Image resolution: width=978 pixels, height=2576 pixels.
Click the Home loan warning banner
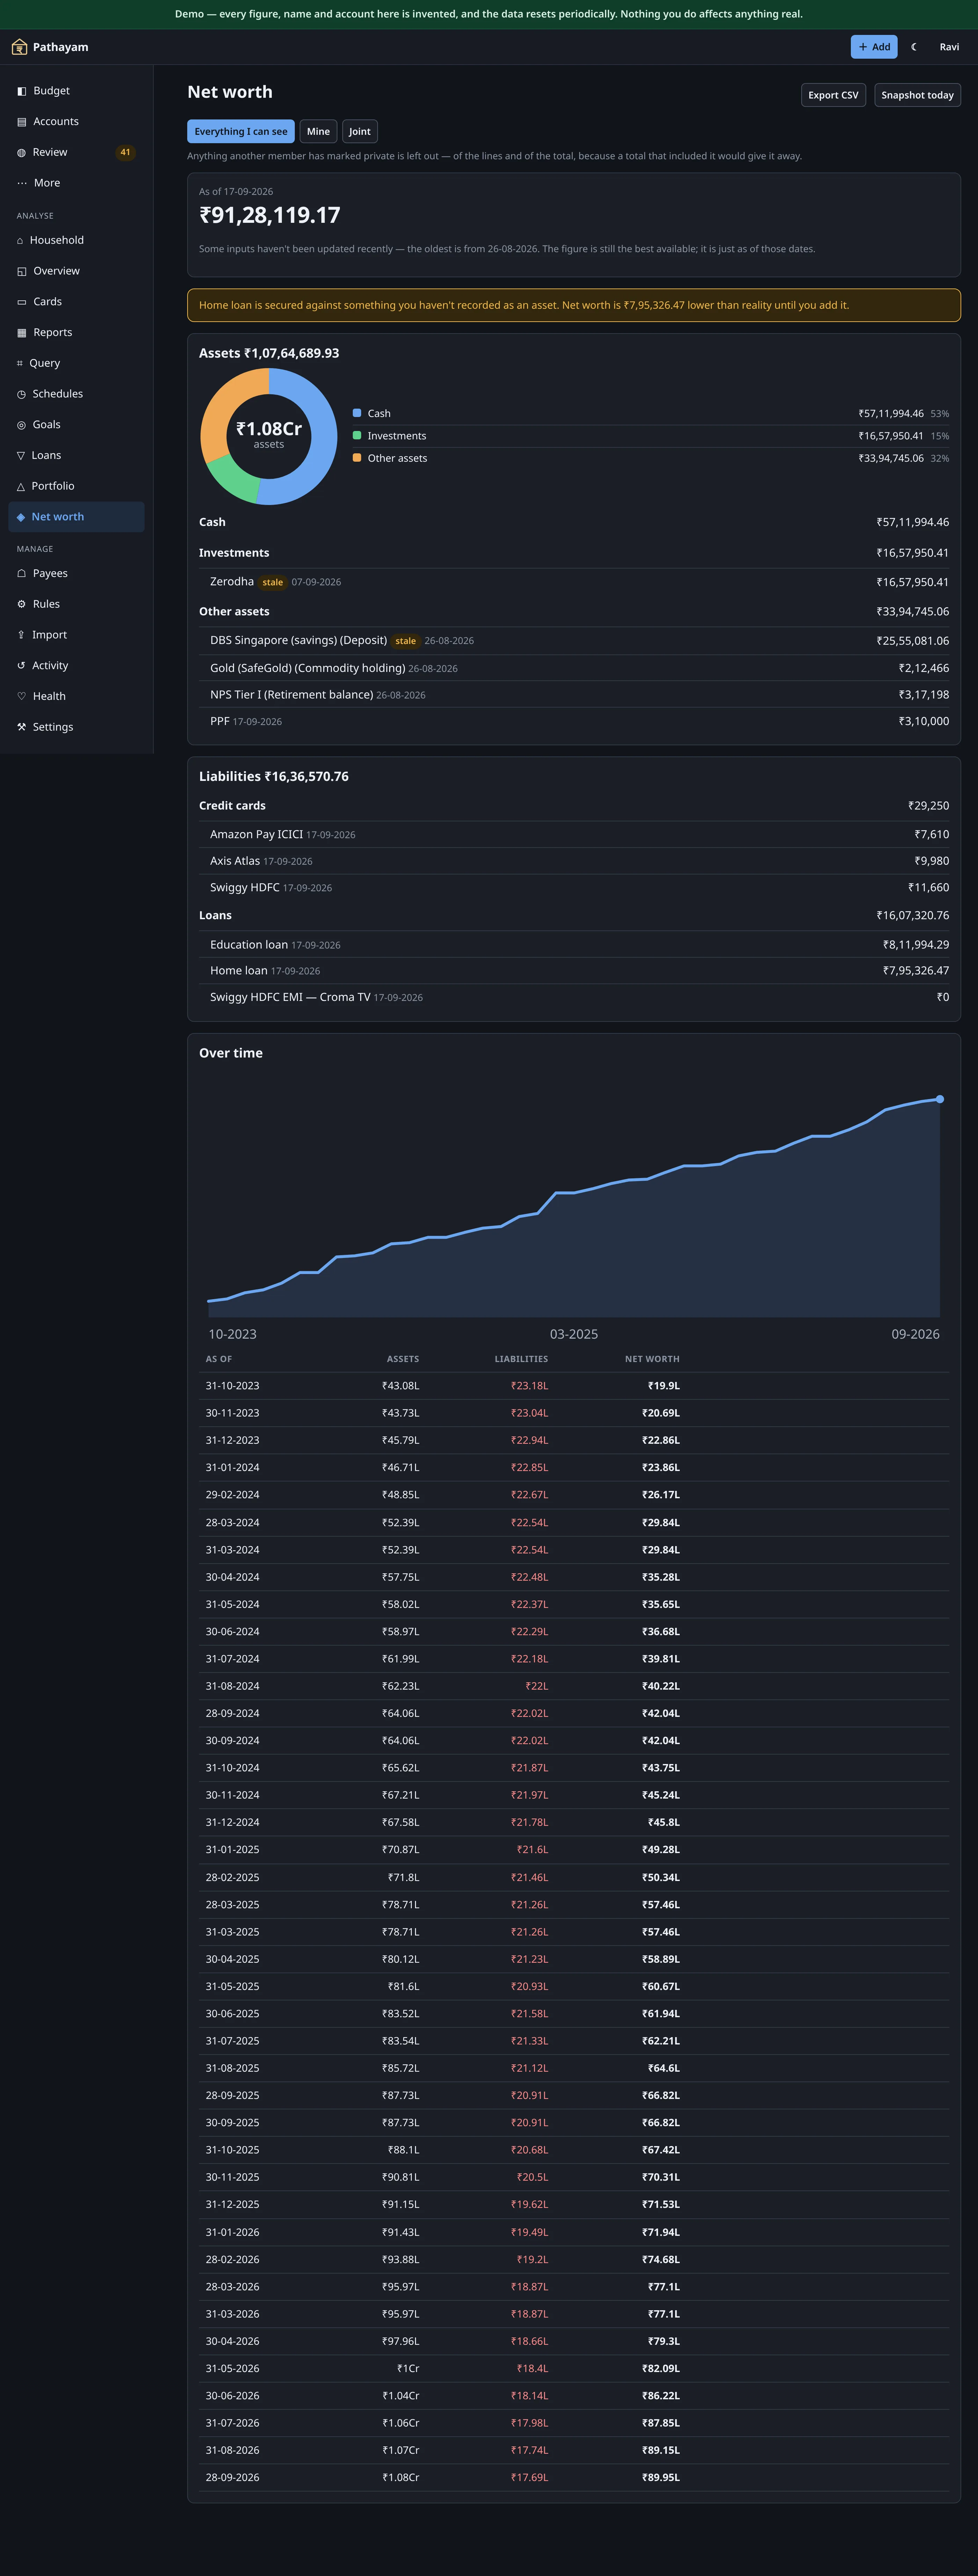[574, 305]
